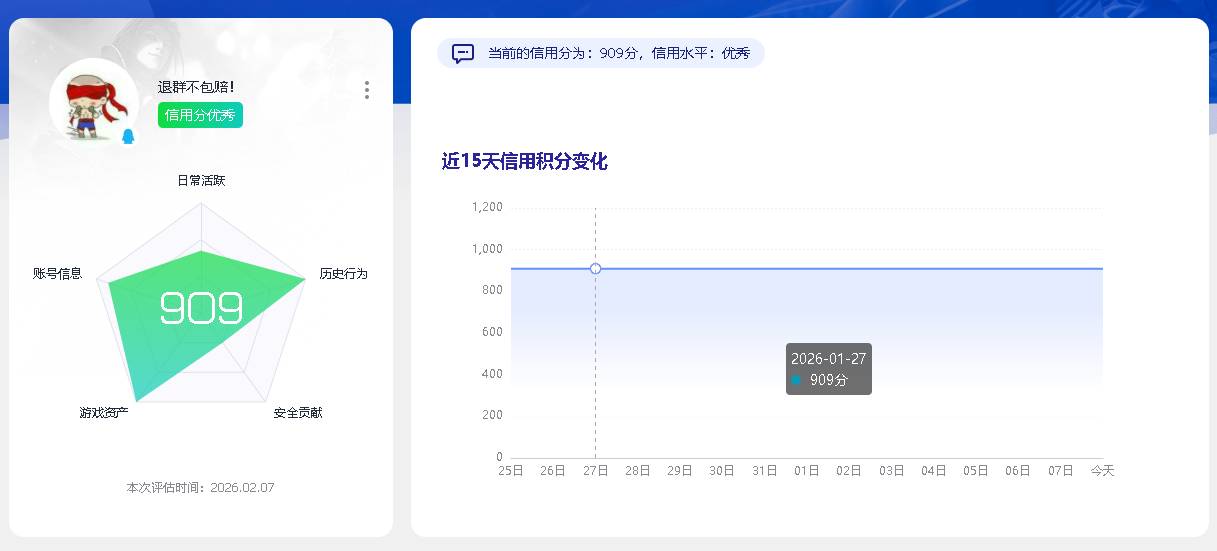
Task: Select the 游戏资产 radar axis label
Action: coord(105,413)
